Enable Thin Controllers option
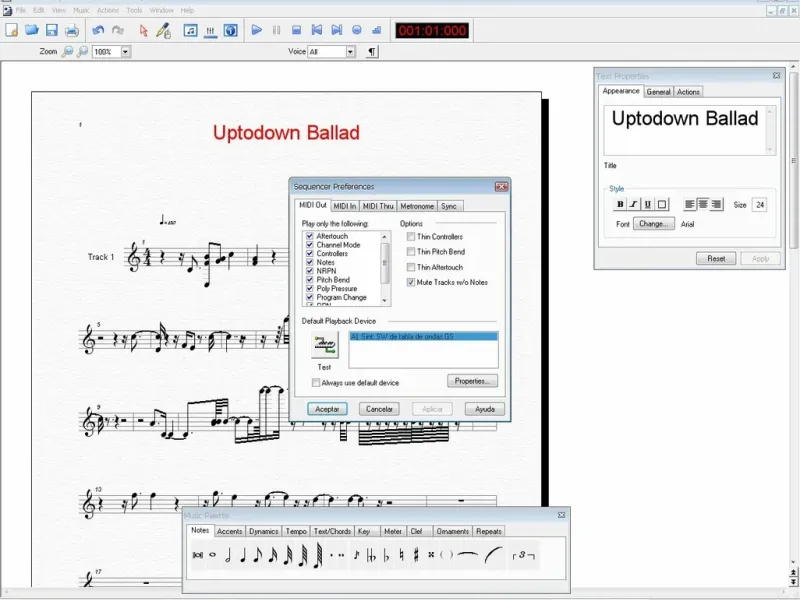The height and width of the screenshot is (600, 800). tap(411, 237)
